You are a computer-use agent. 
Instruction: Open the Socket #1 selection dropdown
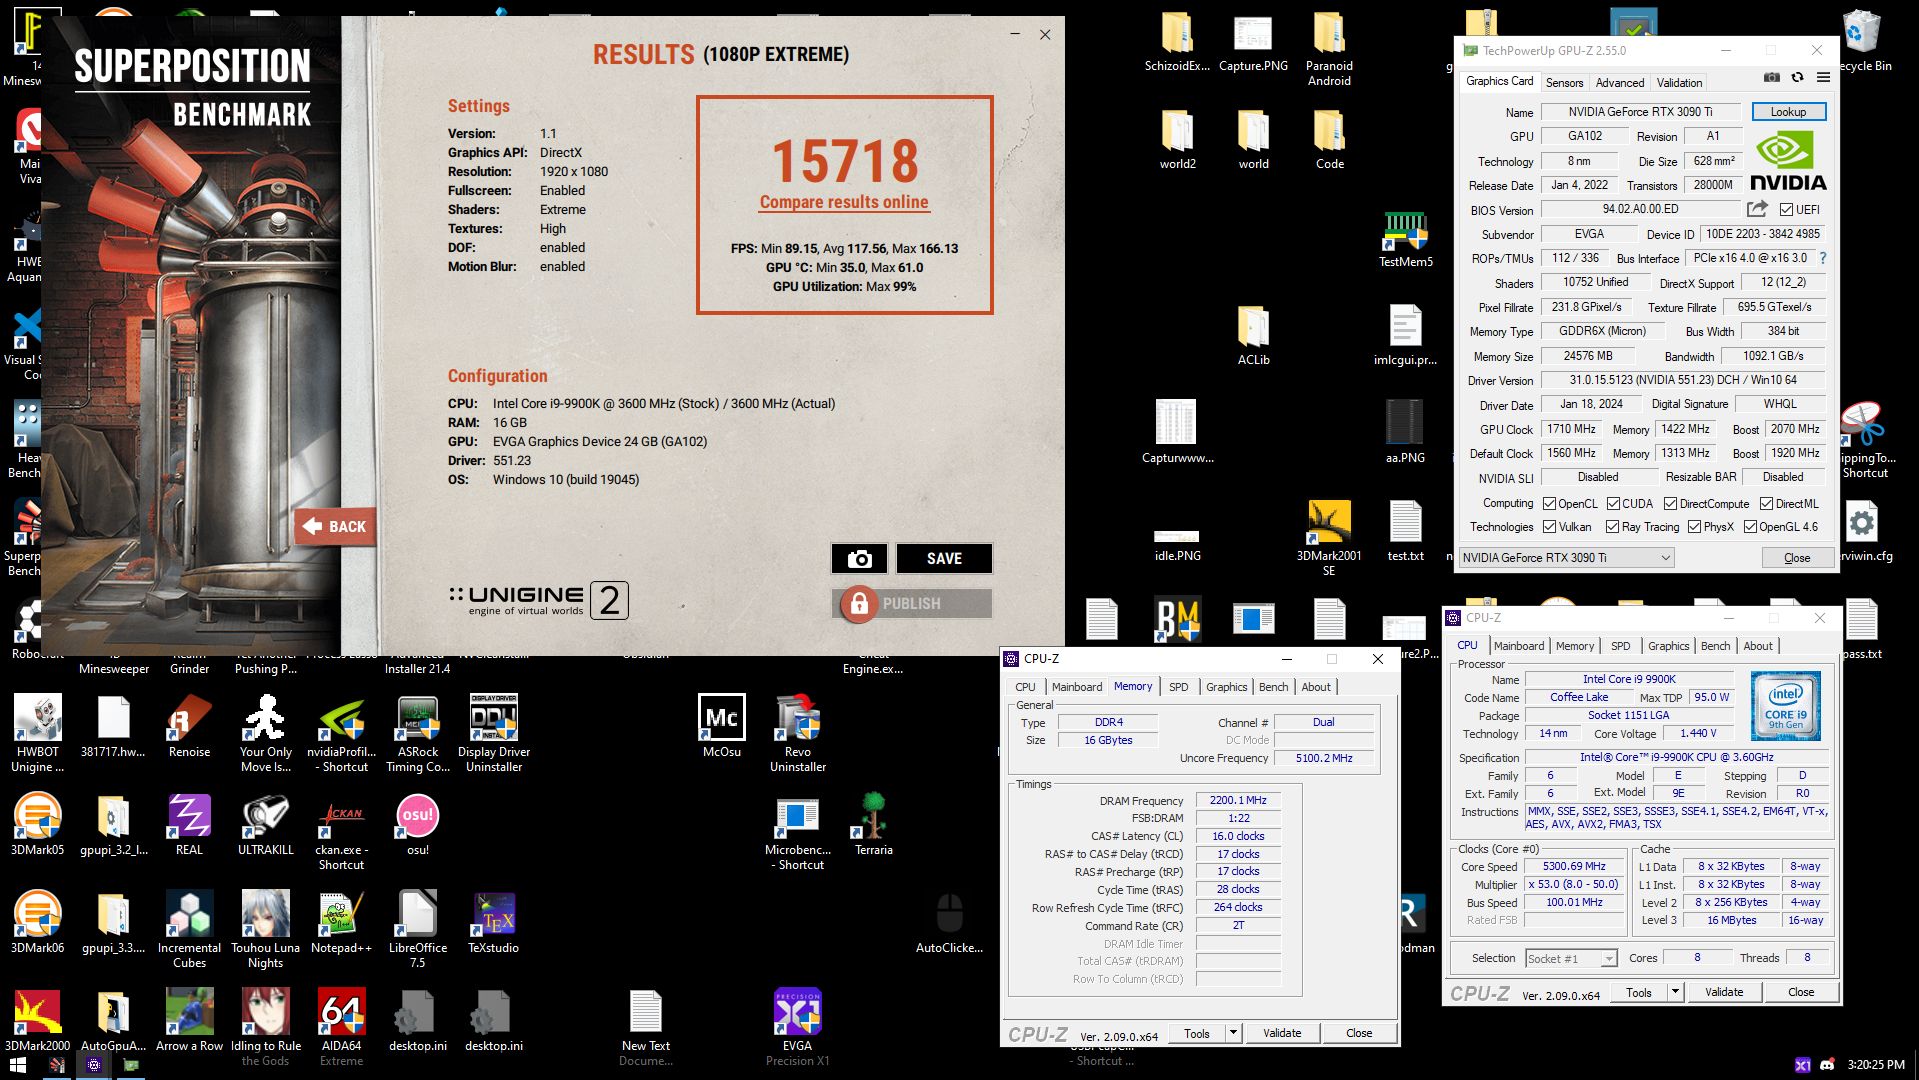point(1571,958)
